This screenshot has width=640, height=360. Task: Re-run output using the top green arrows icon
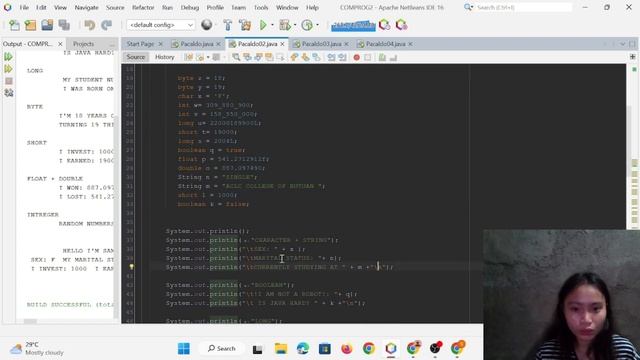point(9,56)
